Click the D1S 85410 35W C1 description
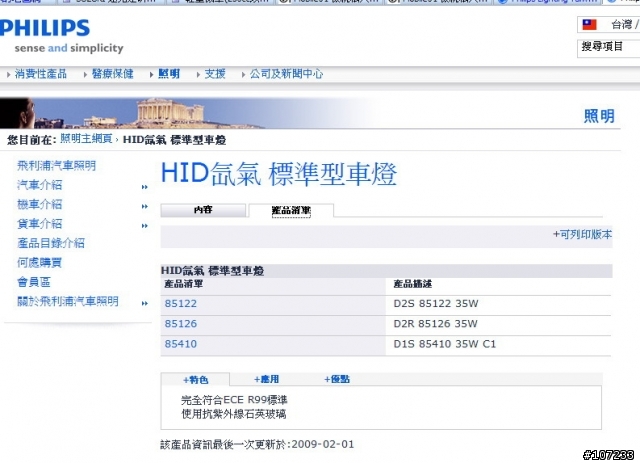 point(444,344)
